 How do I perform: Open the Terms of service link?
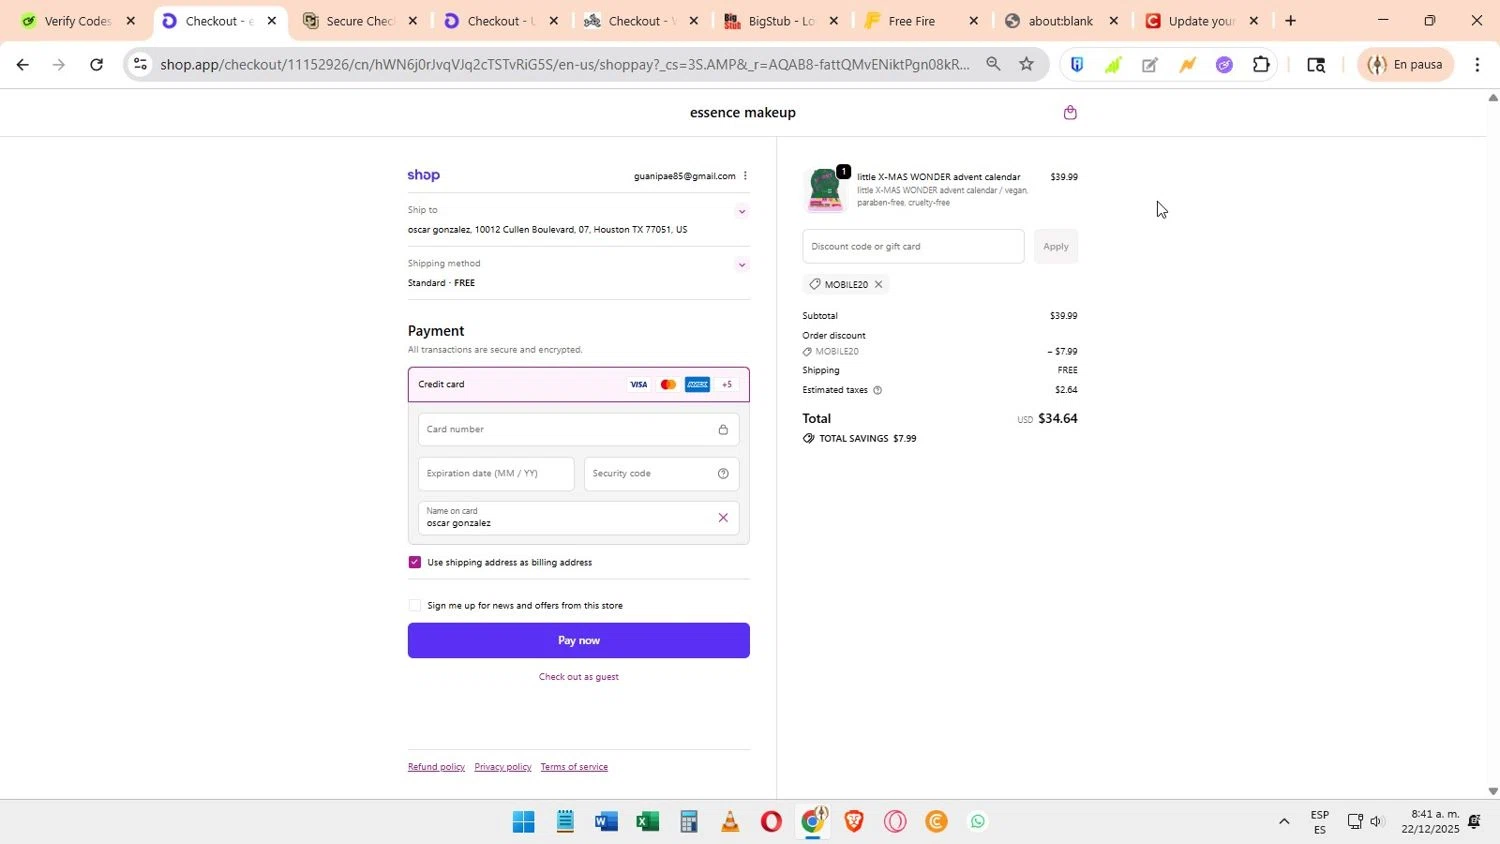pyautogui.click(x=574, y=767)
